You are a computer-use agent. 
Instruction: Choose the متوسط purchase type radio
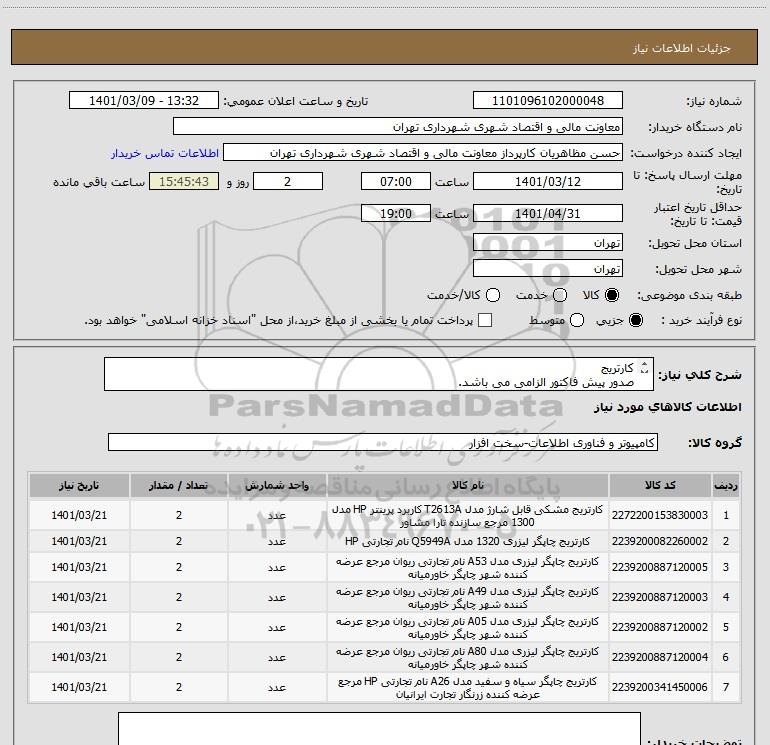coord(577,320)
